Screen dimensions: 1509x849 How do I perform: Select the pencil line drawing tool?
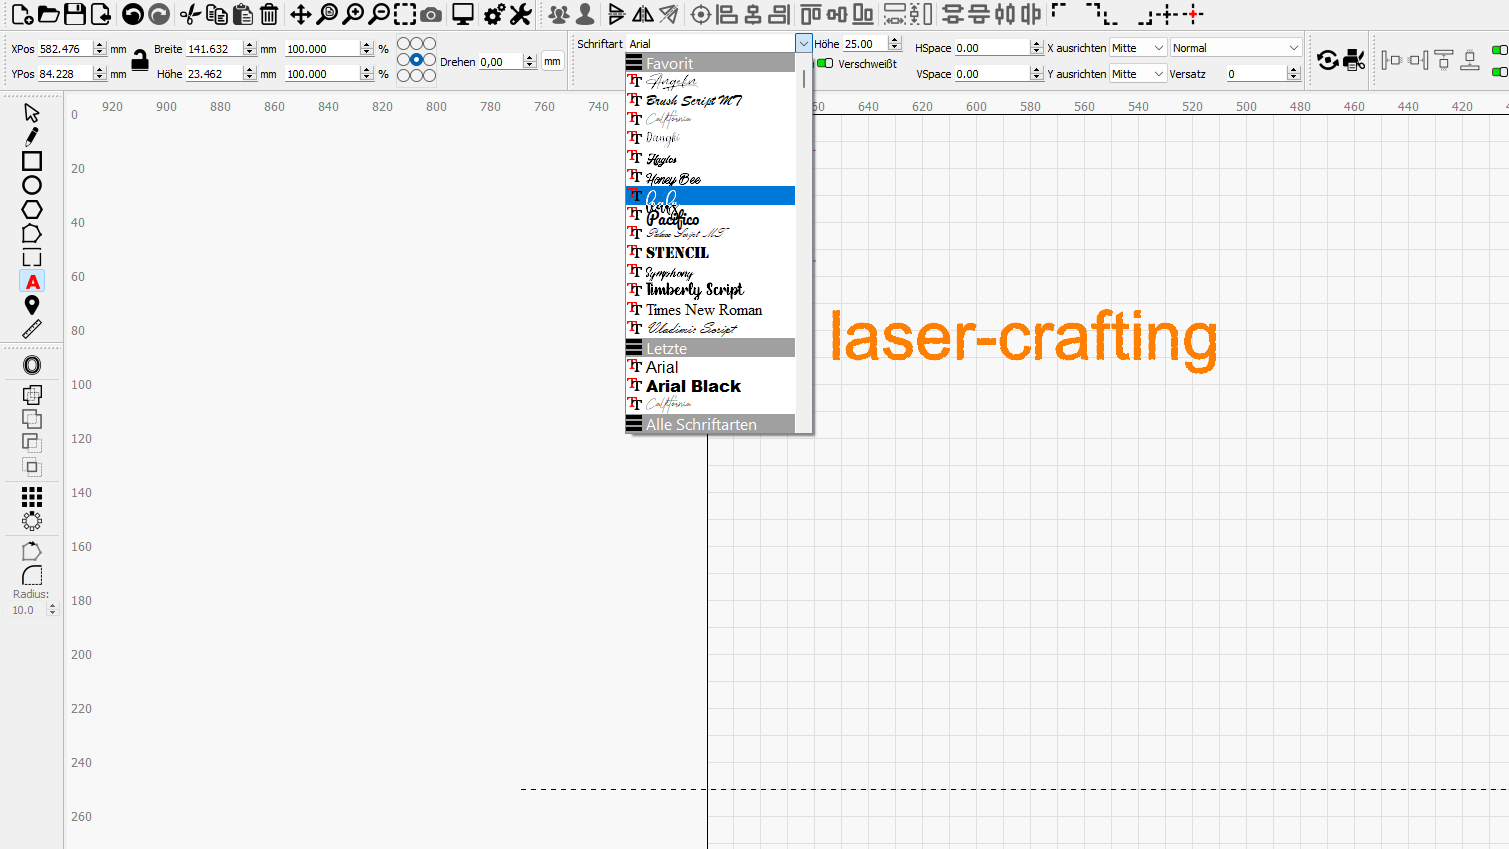point(31,136)
